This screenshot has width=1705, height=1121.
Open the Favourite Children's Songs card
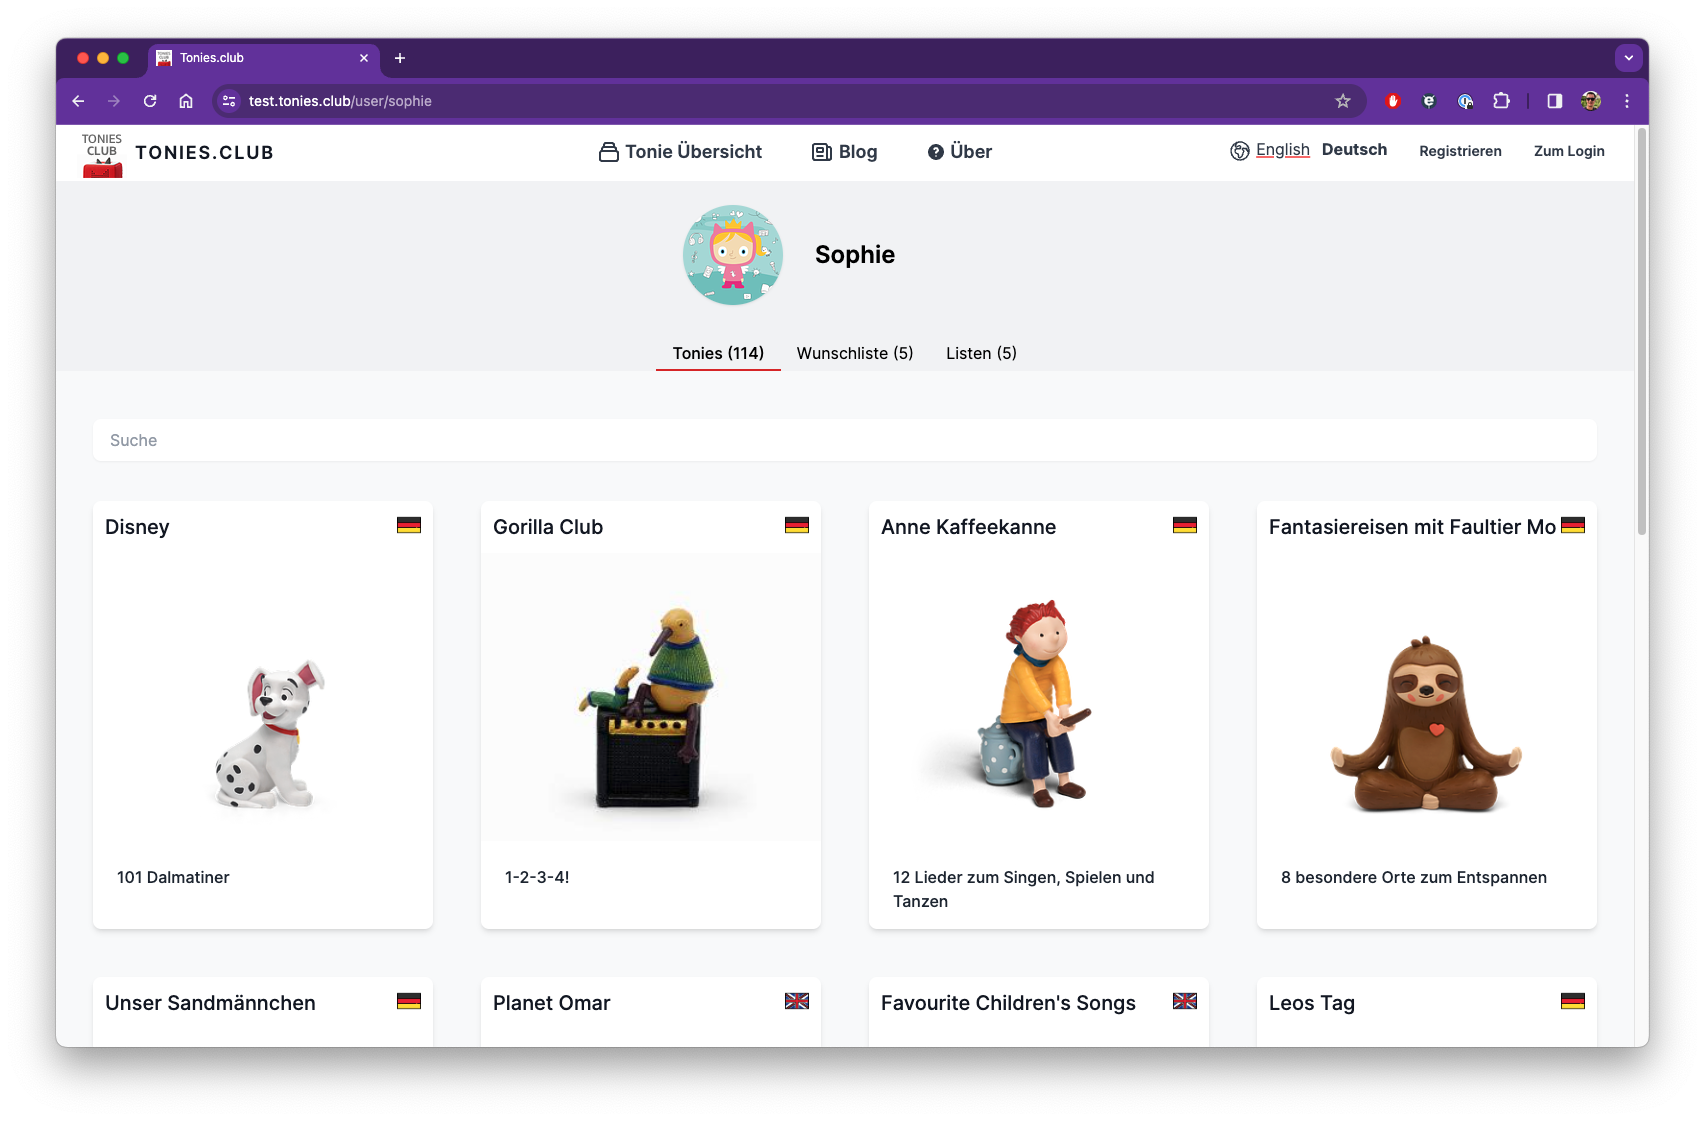coord(1039,1012)
